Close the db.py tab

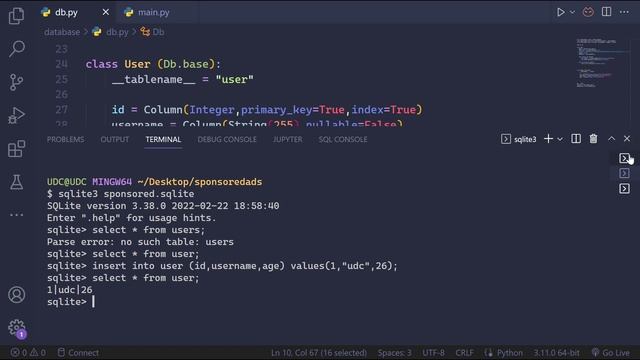pyautogui.click(x=106, y=12)
